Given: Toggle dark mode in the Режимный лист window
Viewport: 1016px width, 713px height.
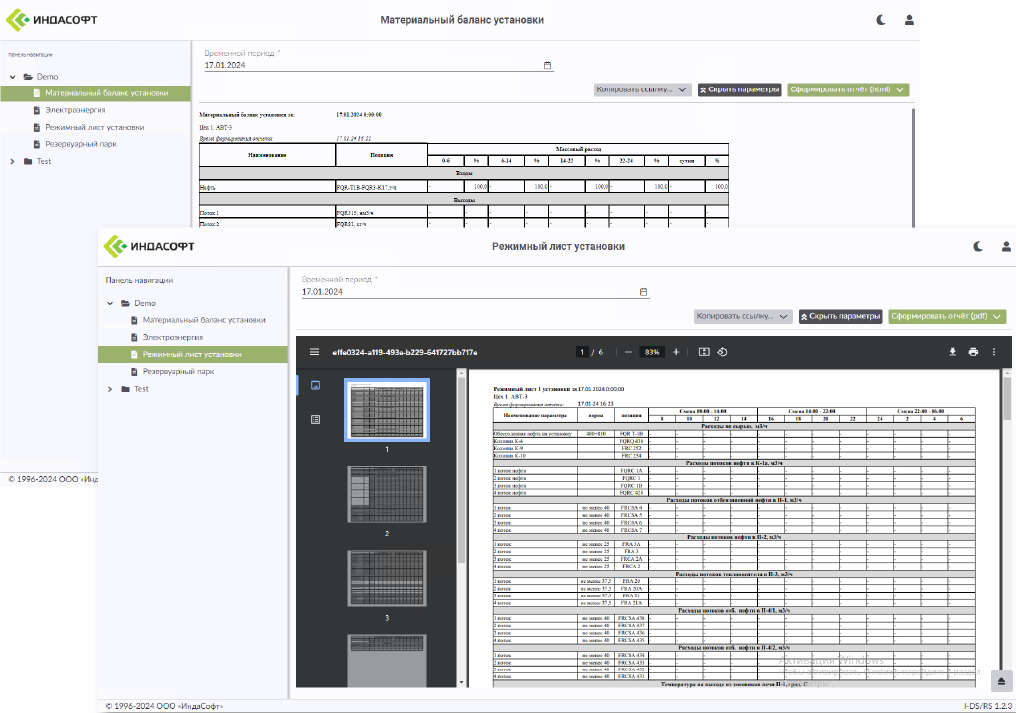Looking at the screenshot, I should click(978, 246).
